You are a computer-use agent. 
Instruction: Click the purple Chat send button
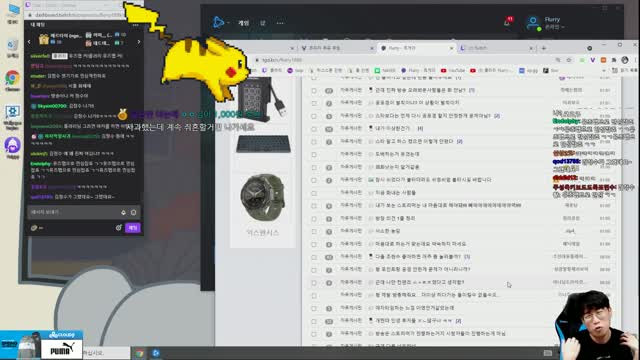pos(133,228)
